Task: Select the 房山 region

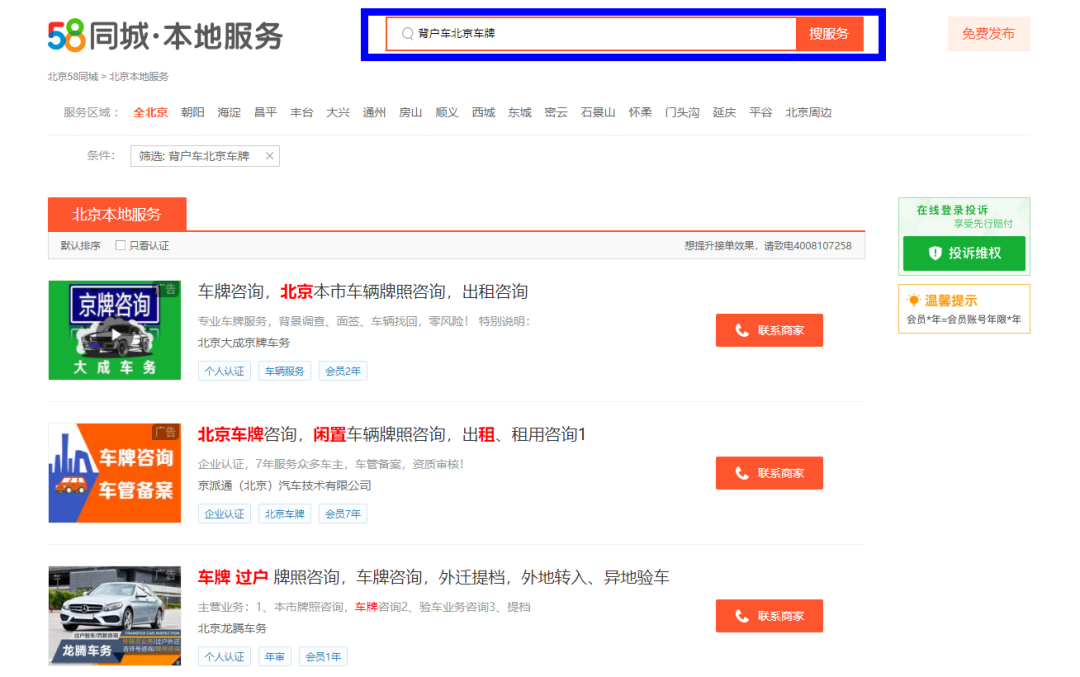Action: (411, 112)
